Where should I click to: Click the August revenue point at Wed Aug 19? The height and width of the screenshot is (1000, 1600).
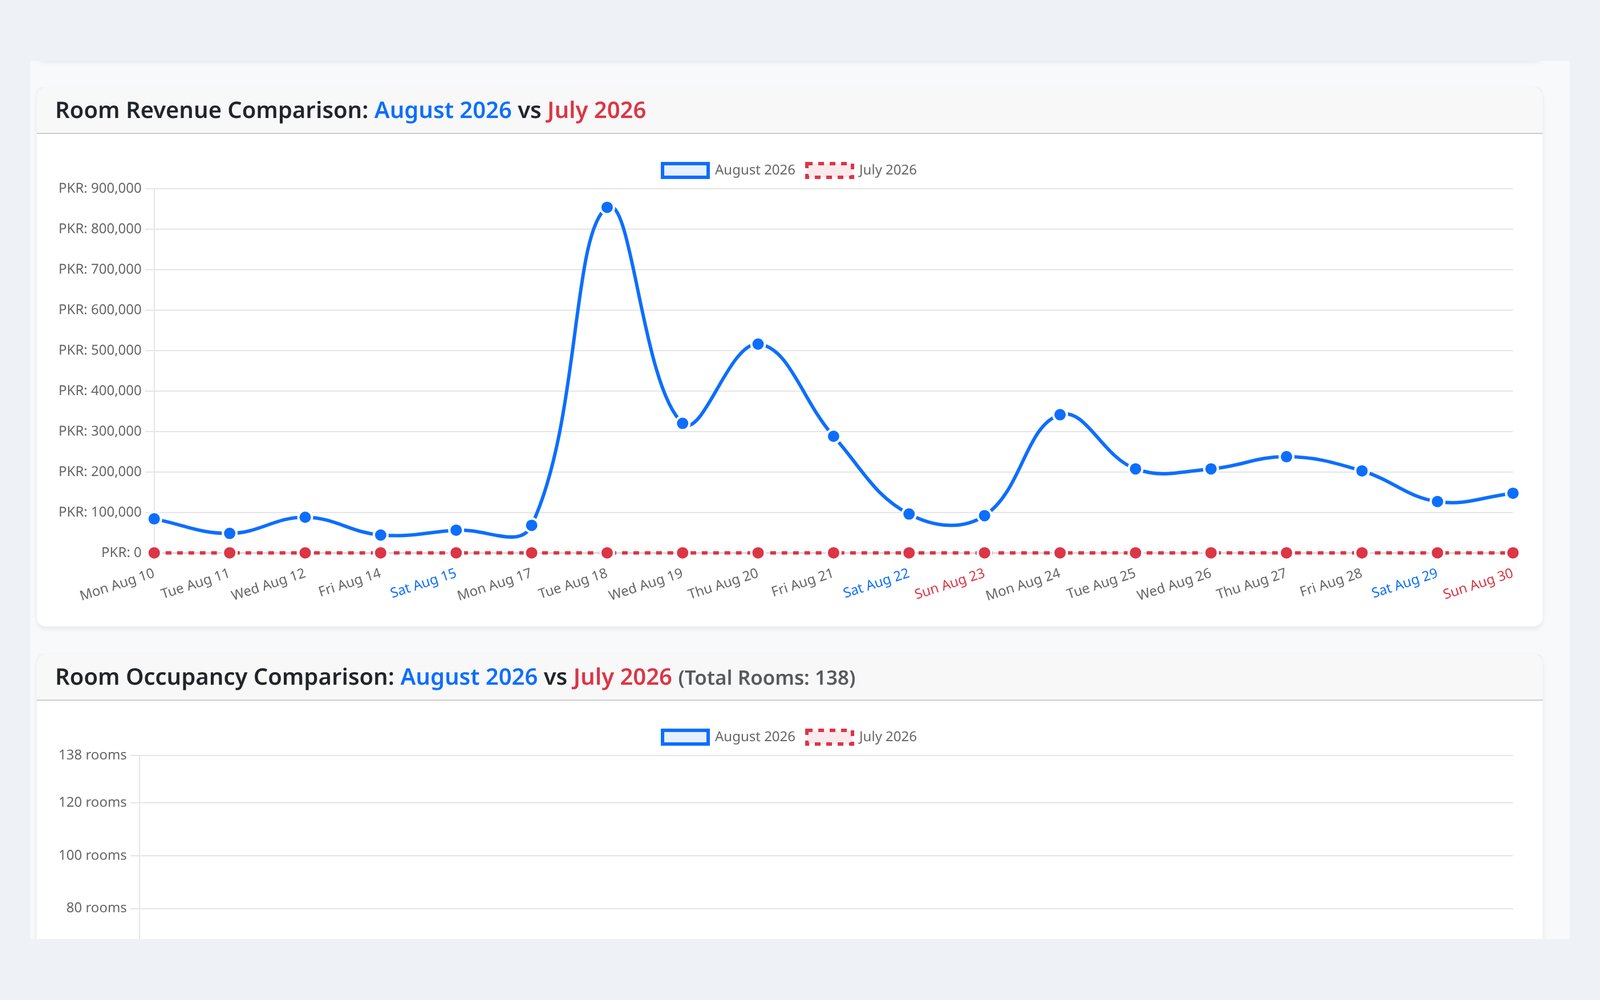683,424
